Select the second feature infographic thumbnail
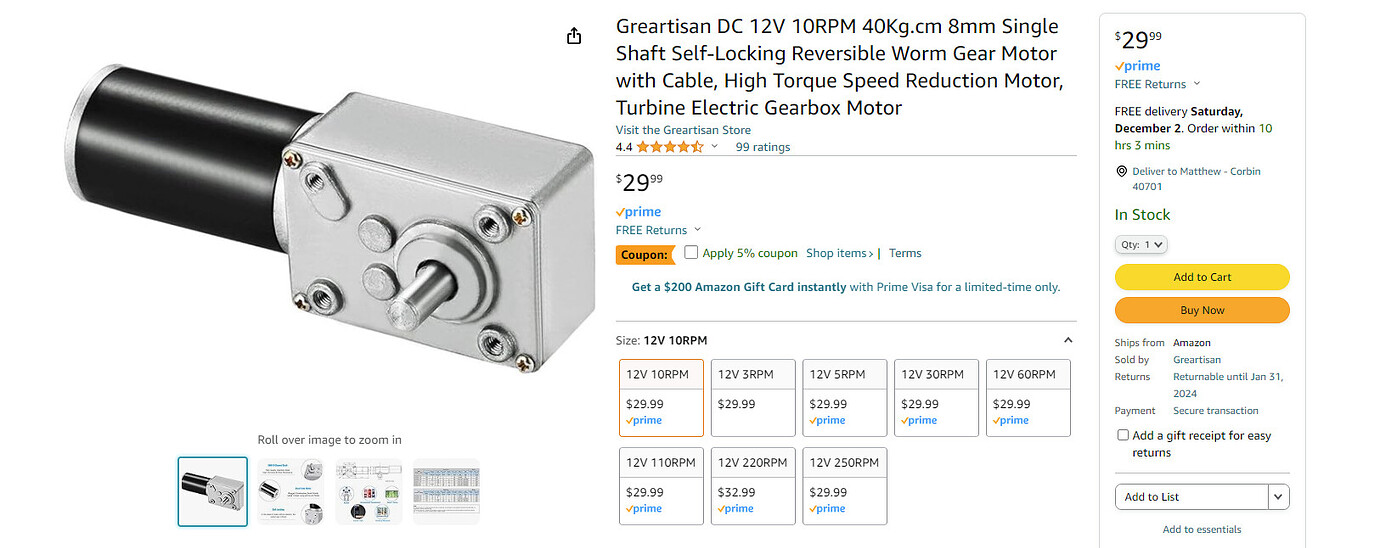The image size is (1380, 548). click(291, 491)
